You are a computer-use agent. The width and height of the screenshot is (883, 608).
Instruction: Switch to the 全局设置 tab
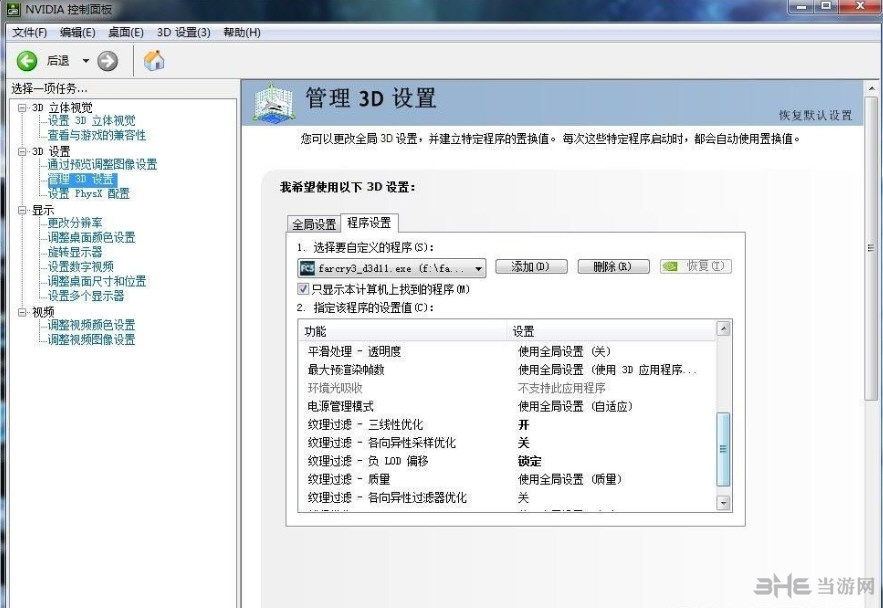pos(314,224)
